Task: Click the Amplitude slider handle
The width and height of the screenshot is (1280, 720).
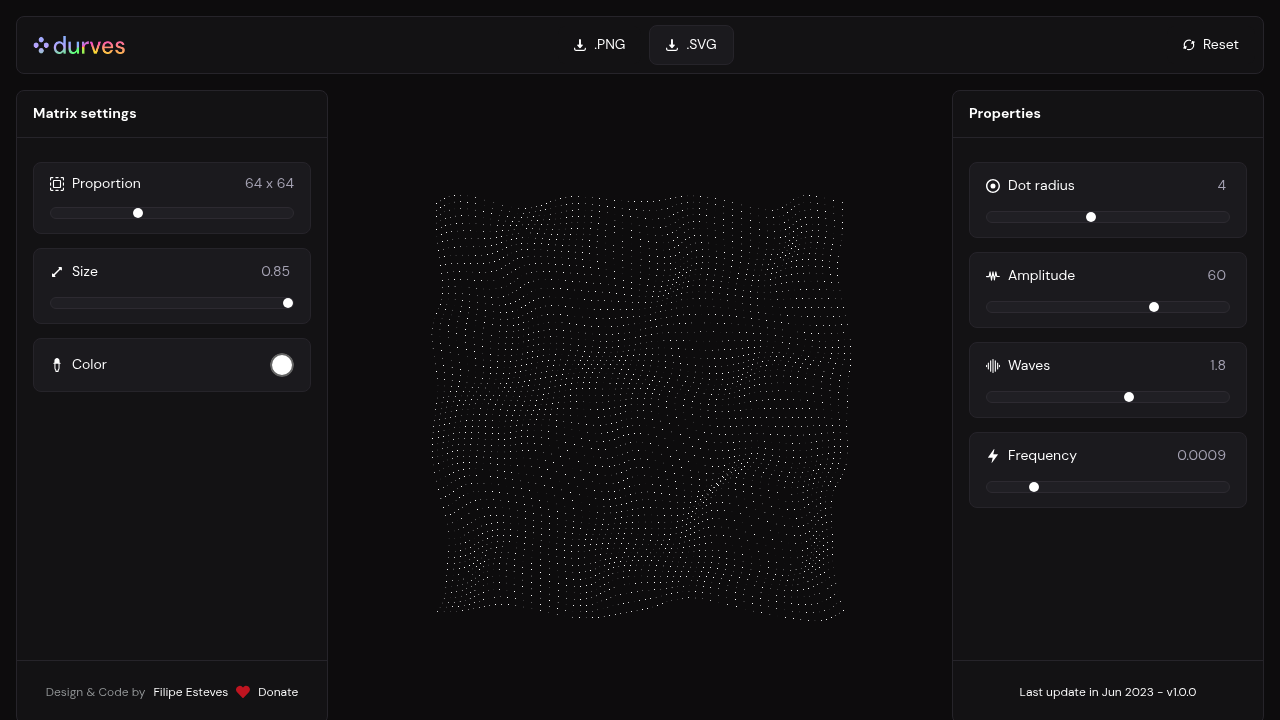Action: 1154,307
